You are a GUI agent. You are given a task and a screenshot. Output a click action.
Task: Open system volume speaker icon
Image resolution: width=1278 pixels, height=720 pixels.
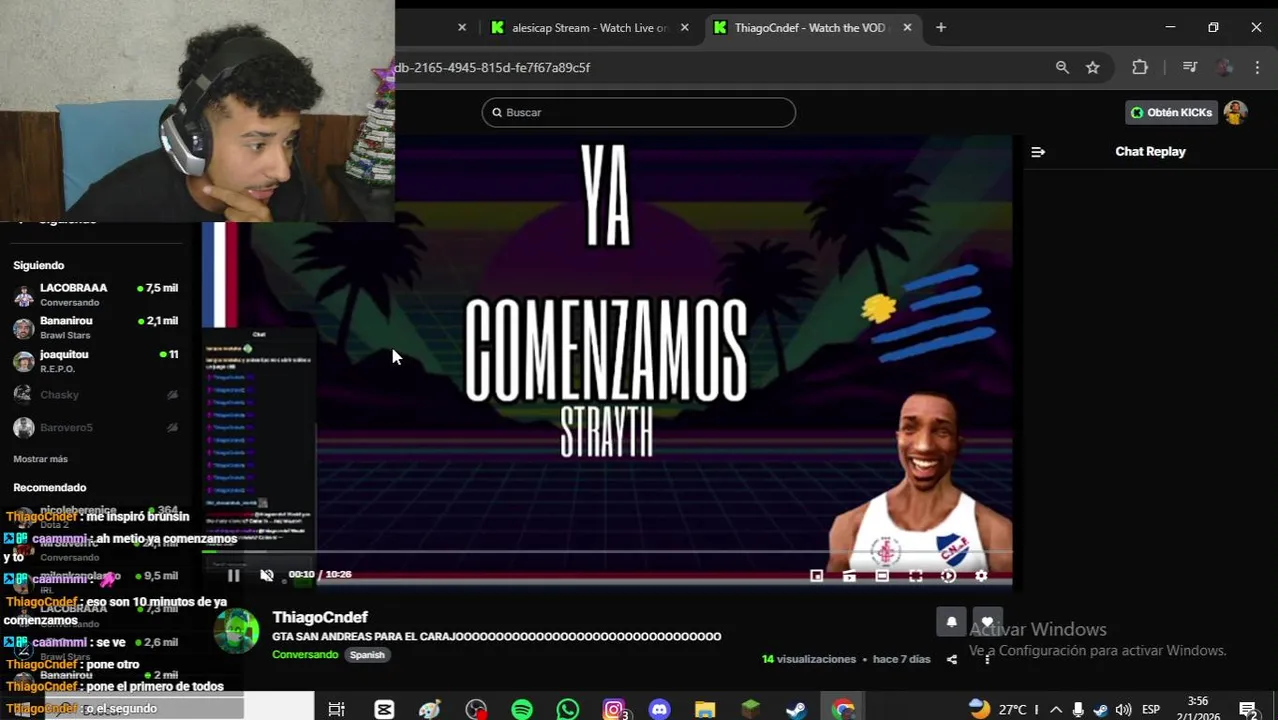point(1123,709)
